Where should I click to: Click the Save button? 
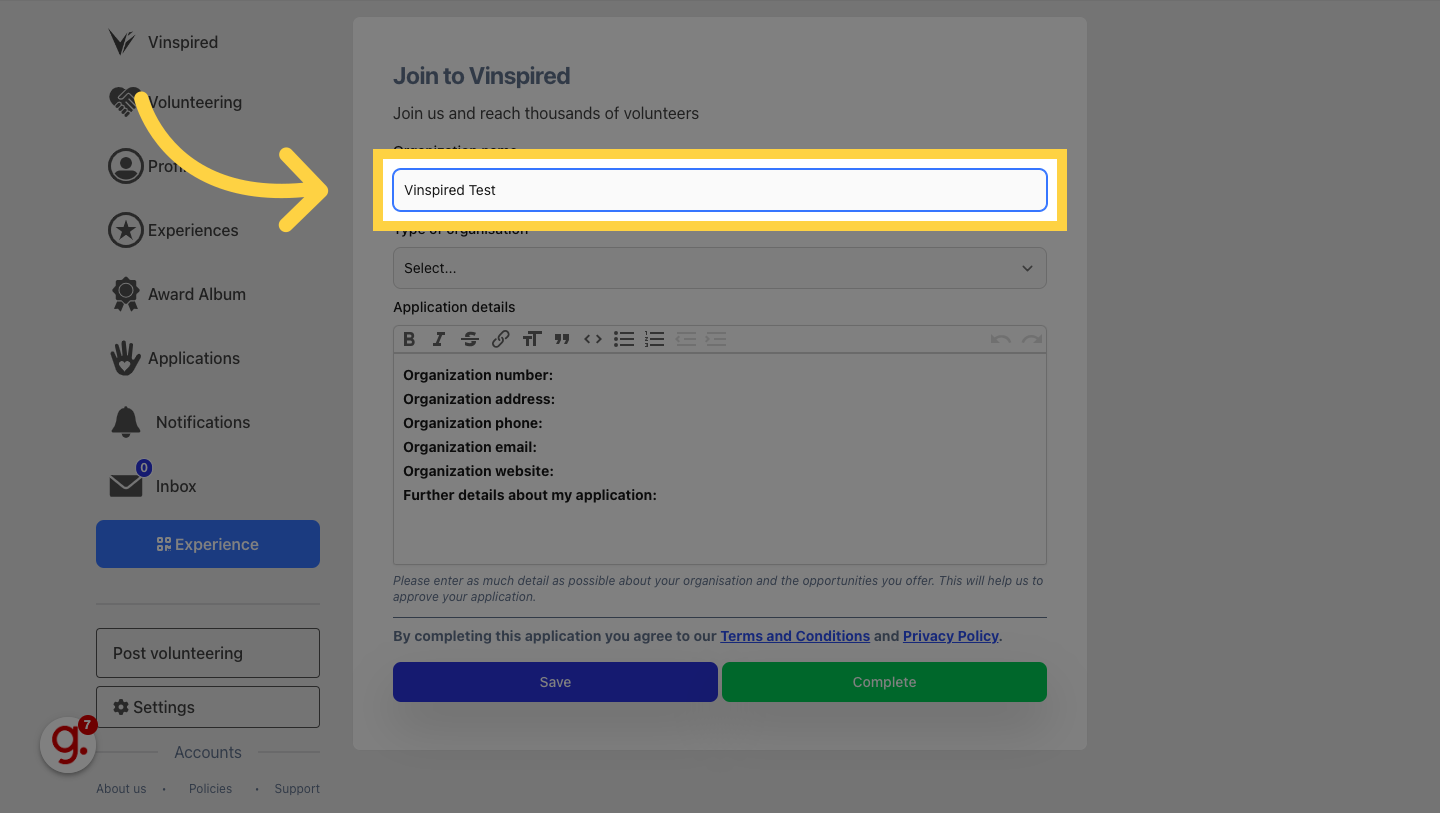click(555, 682)
